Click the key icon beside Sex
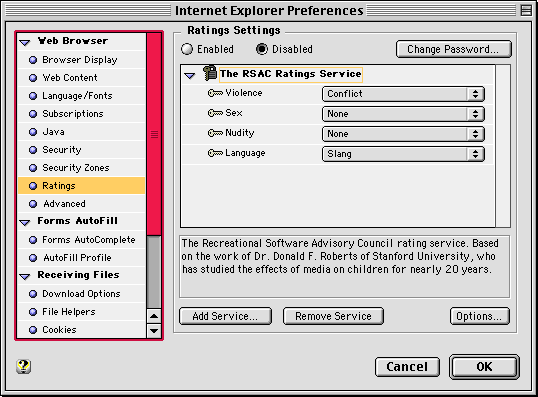The image size is (538, 397). pos(215,113)
